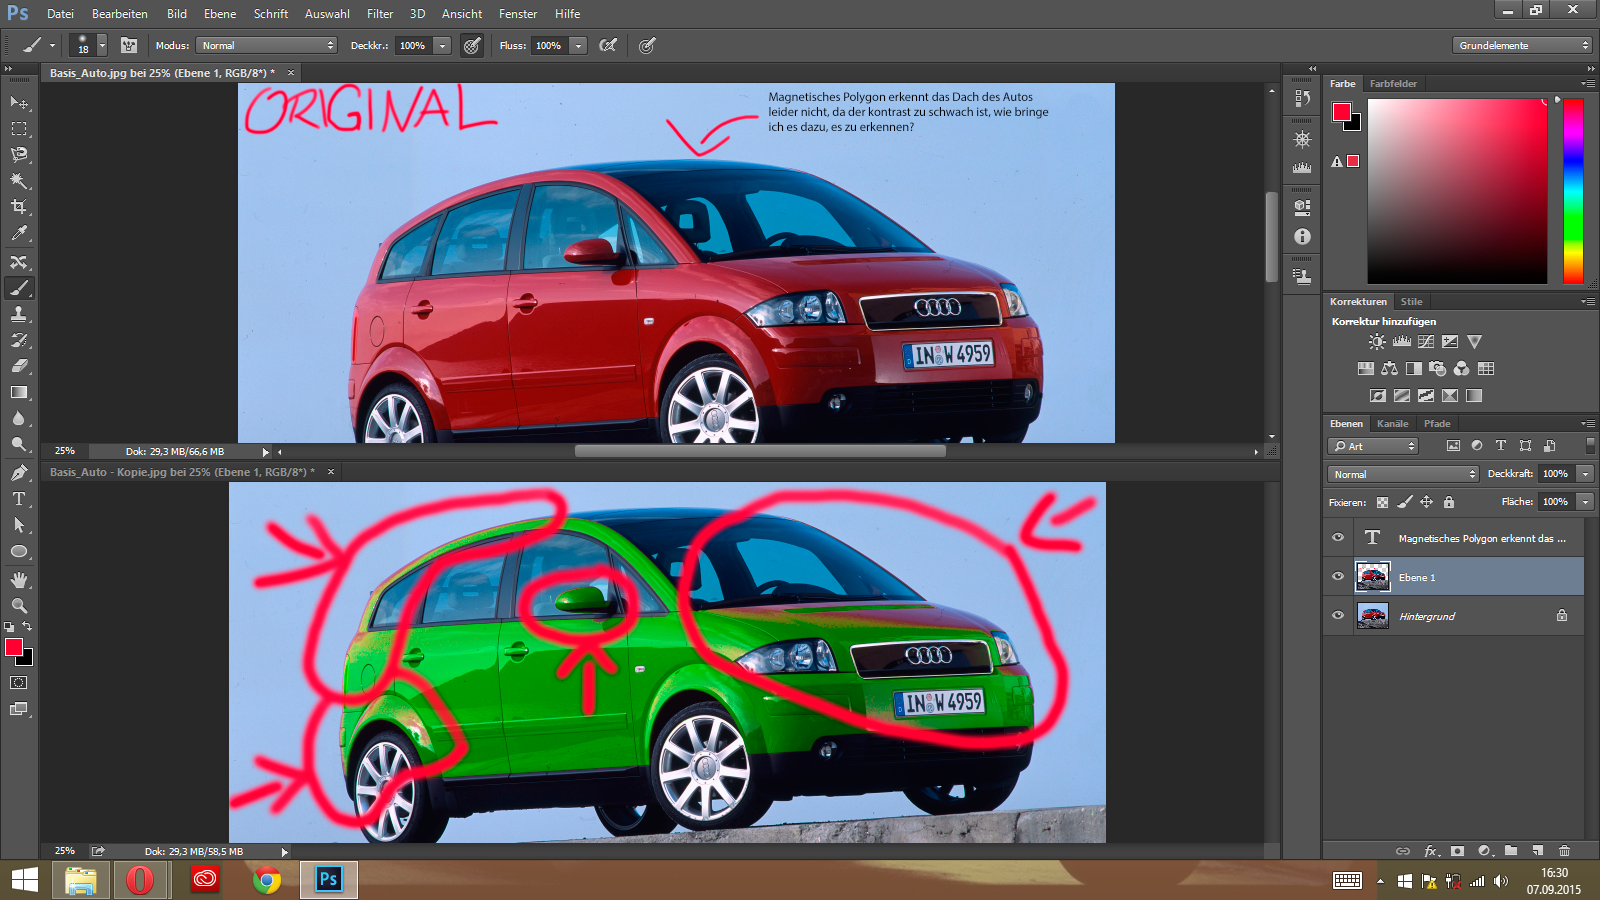
Task: Open Google Chrome from the taskbar
Action: [267, 880]
